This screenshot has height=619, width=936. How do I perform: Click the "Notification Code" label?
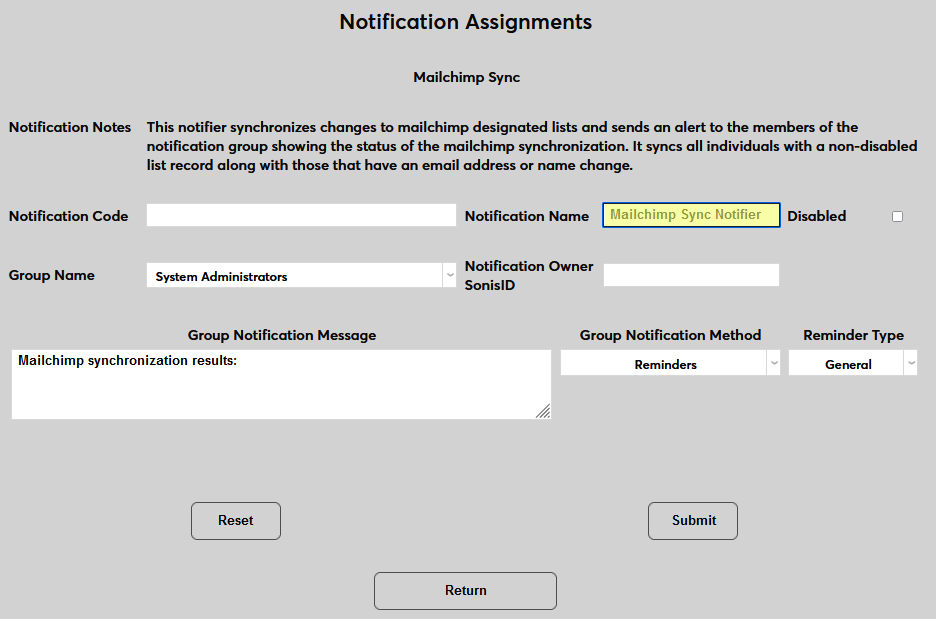tap(68, 216)
